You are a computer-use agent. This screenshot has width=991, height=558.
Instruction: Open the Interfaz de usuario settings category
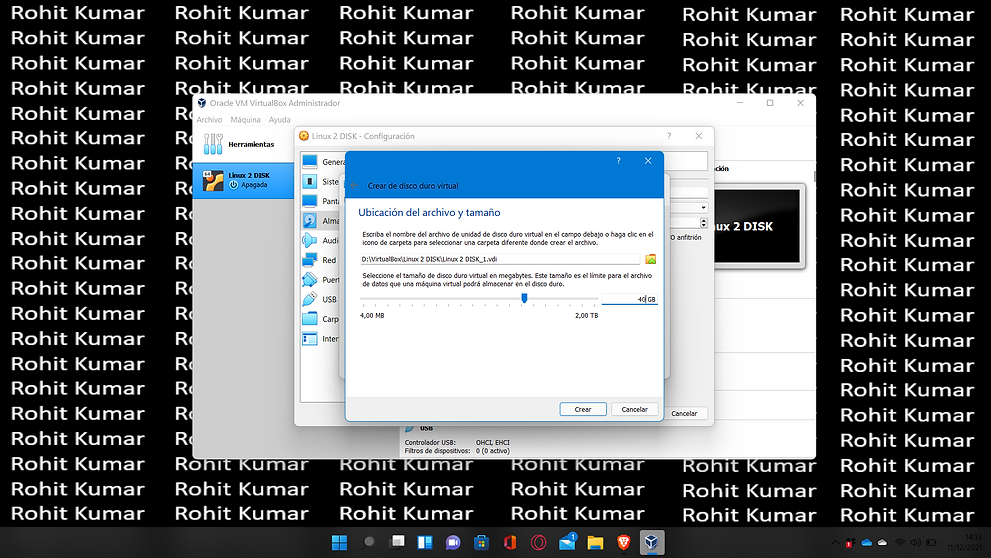pyautogui.click(x=323, y=339)
